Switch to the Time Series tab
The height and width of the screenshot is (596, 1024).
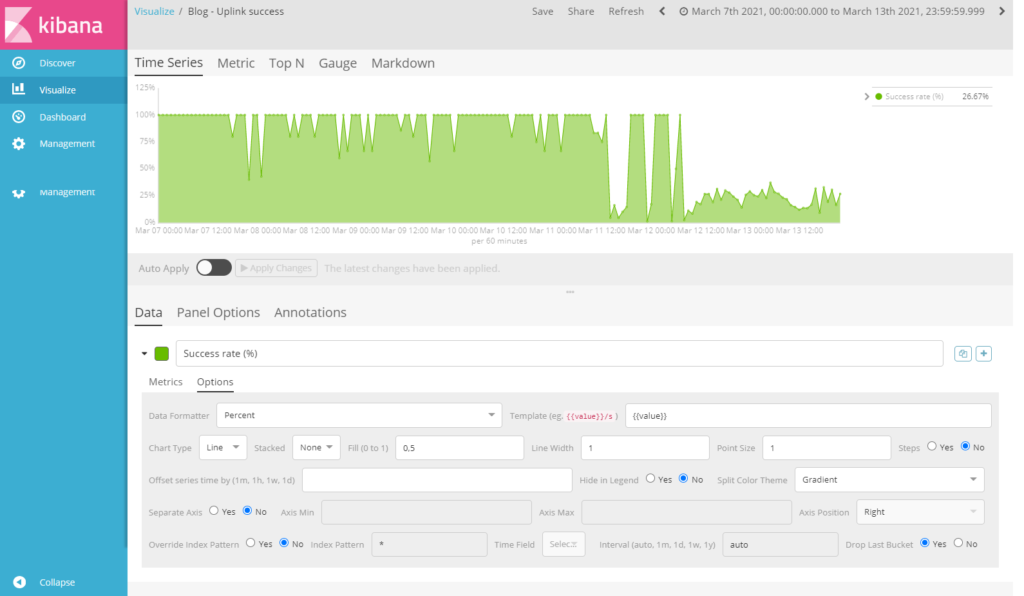click(168, 63)
